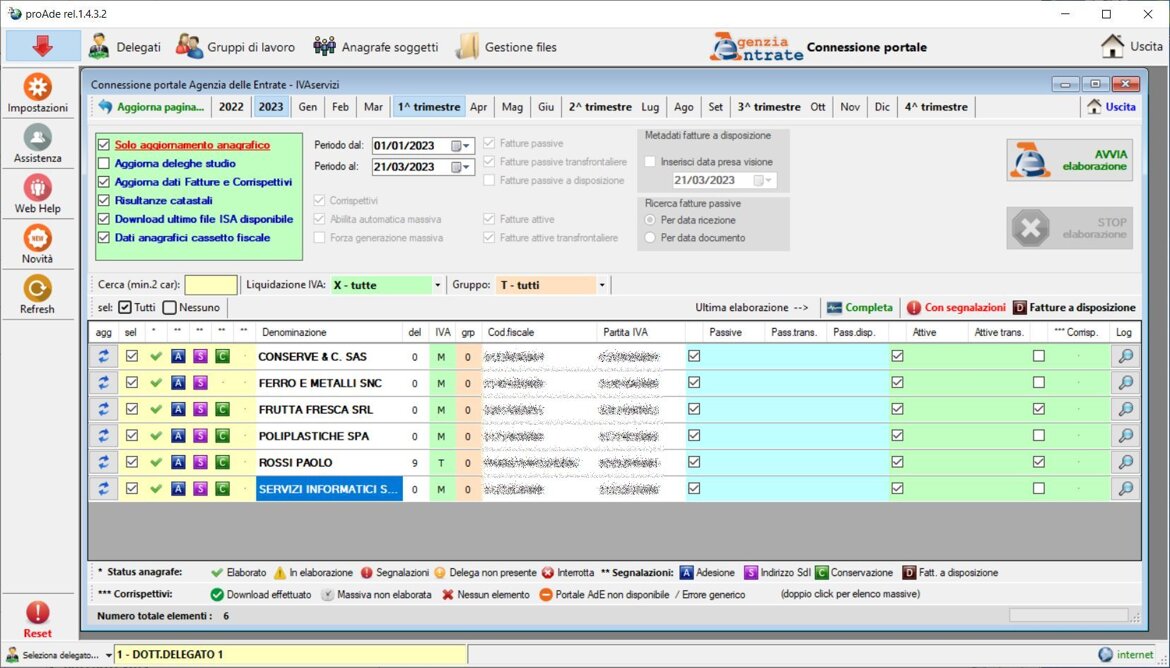Click into the Cerca search field
The width and height of the screenshot is (1170, 668).
tap(211, 285)
